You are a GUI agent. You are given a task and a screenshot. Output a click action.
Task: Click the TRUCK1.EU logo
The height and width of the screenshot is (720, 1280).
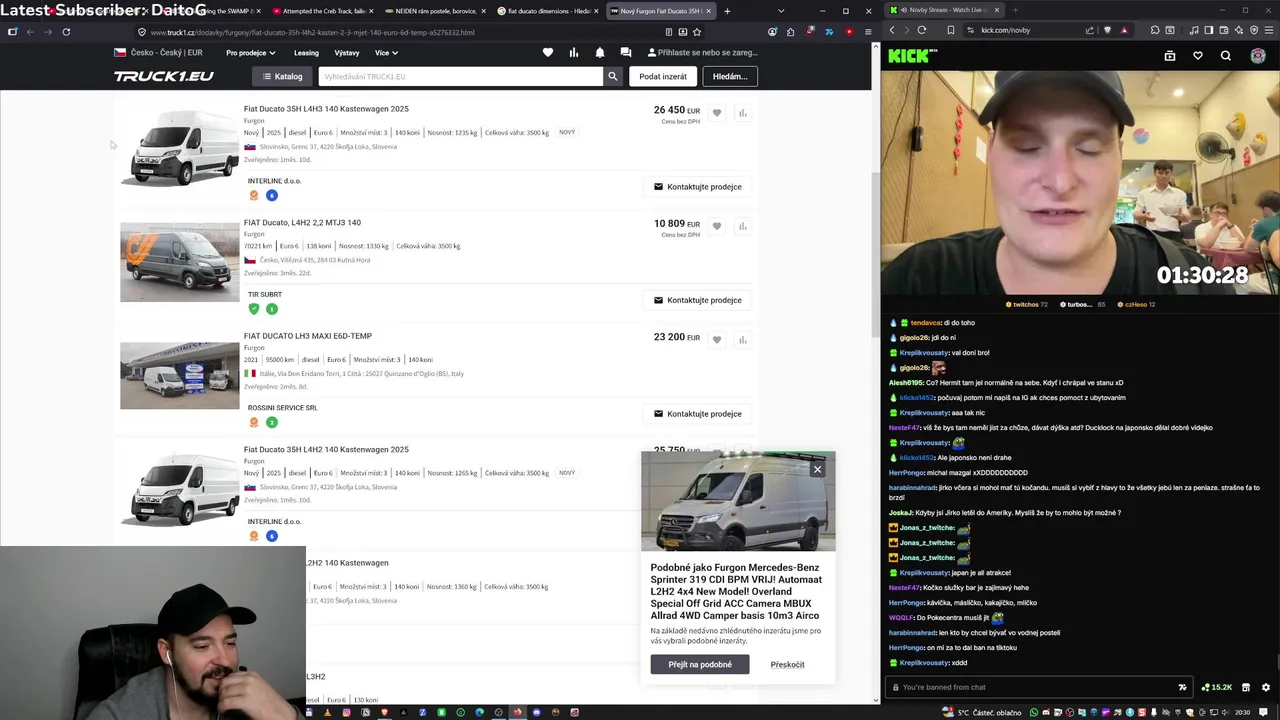(x=163, y=76)
